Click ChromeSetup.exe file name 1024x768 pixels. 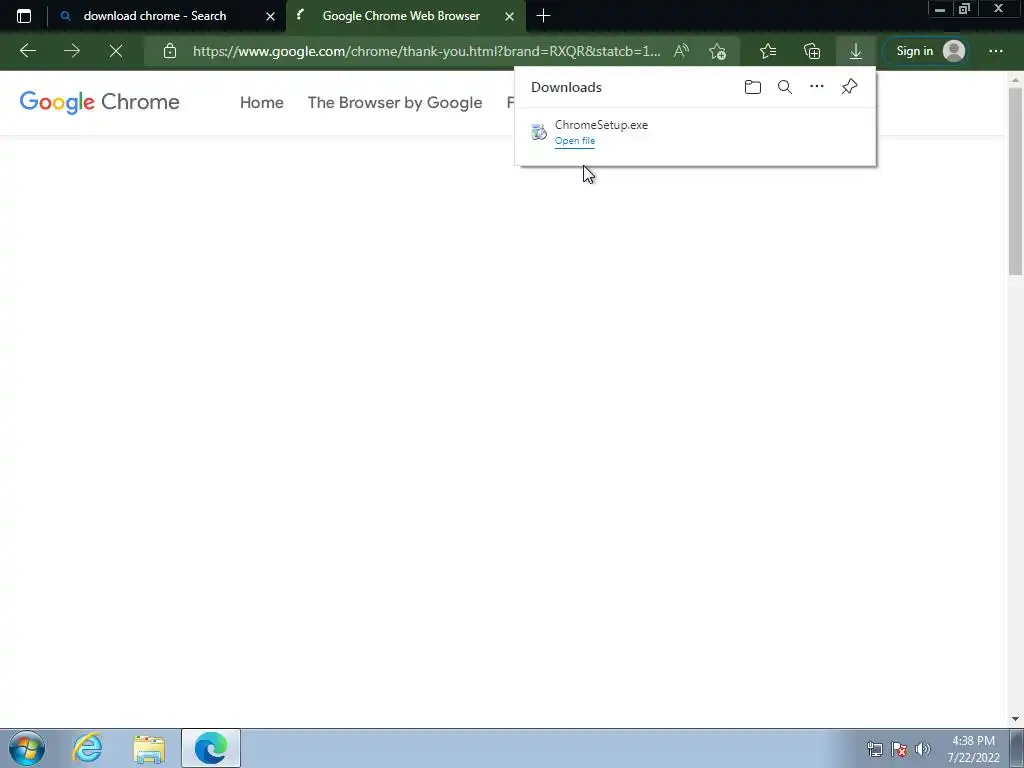[x=601, y=125]
